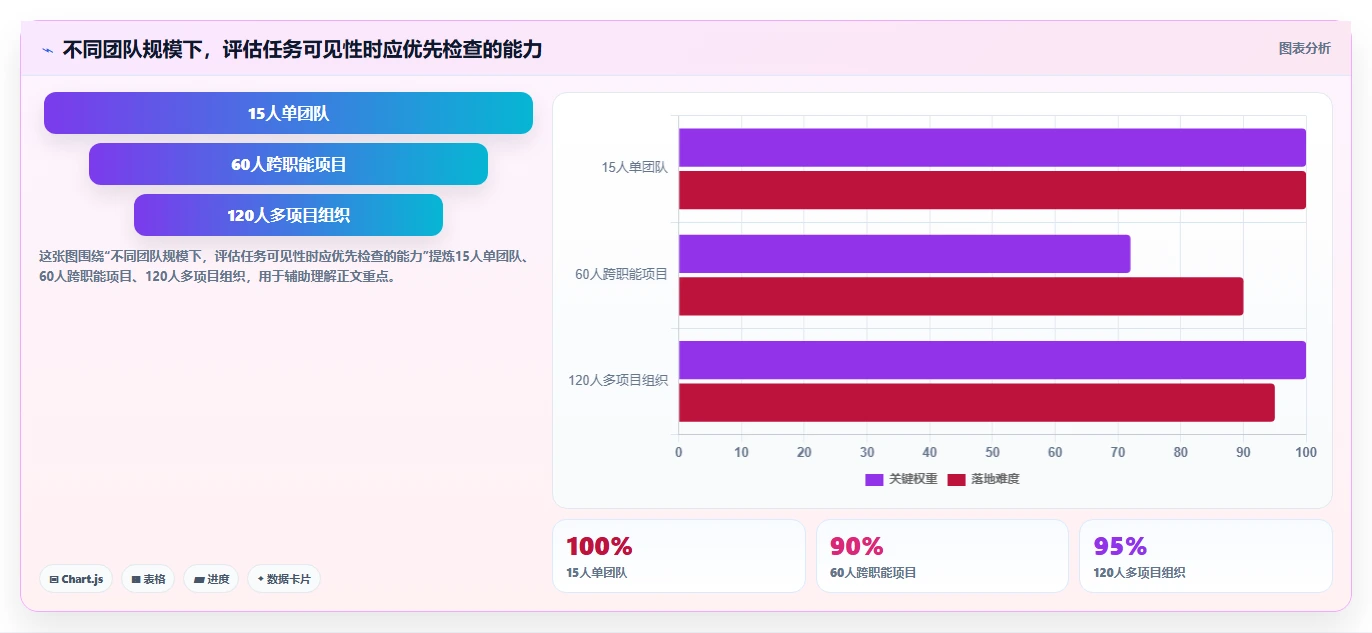The width and height of the screenshot is (1372, 633).
Task: Select the 120人多项目组织 funnel bar
Action: tap(288, 215)
